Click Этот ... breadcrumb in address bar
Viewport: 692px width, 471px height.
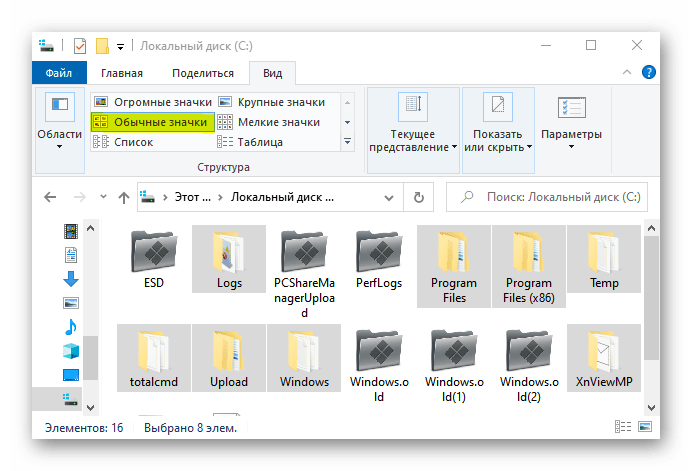[192, 197]
